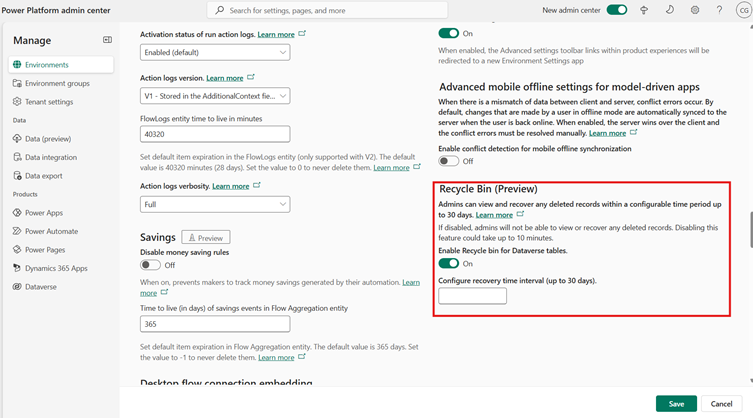This screenshot has height=418, width=753.
Task: Open external link icon after mobile offline Learn more
Action: (x=633, y=132)
